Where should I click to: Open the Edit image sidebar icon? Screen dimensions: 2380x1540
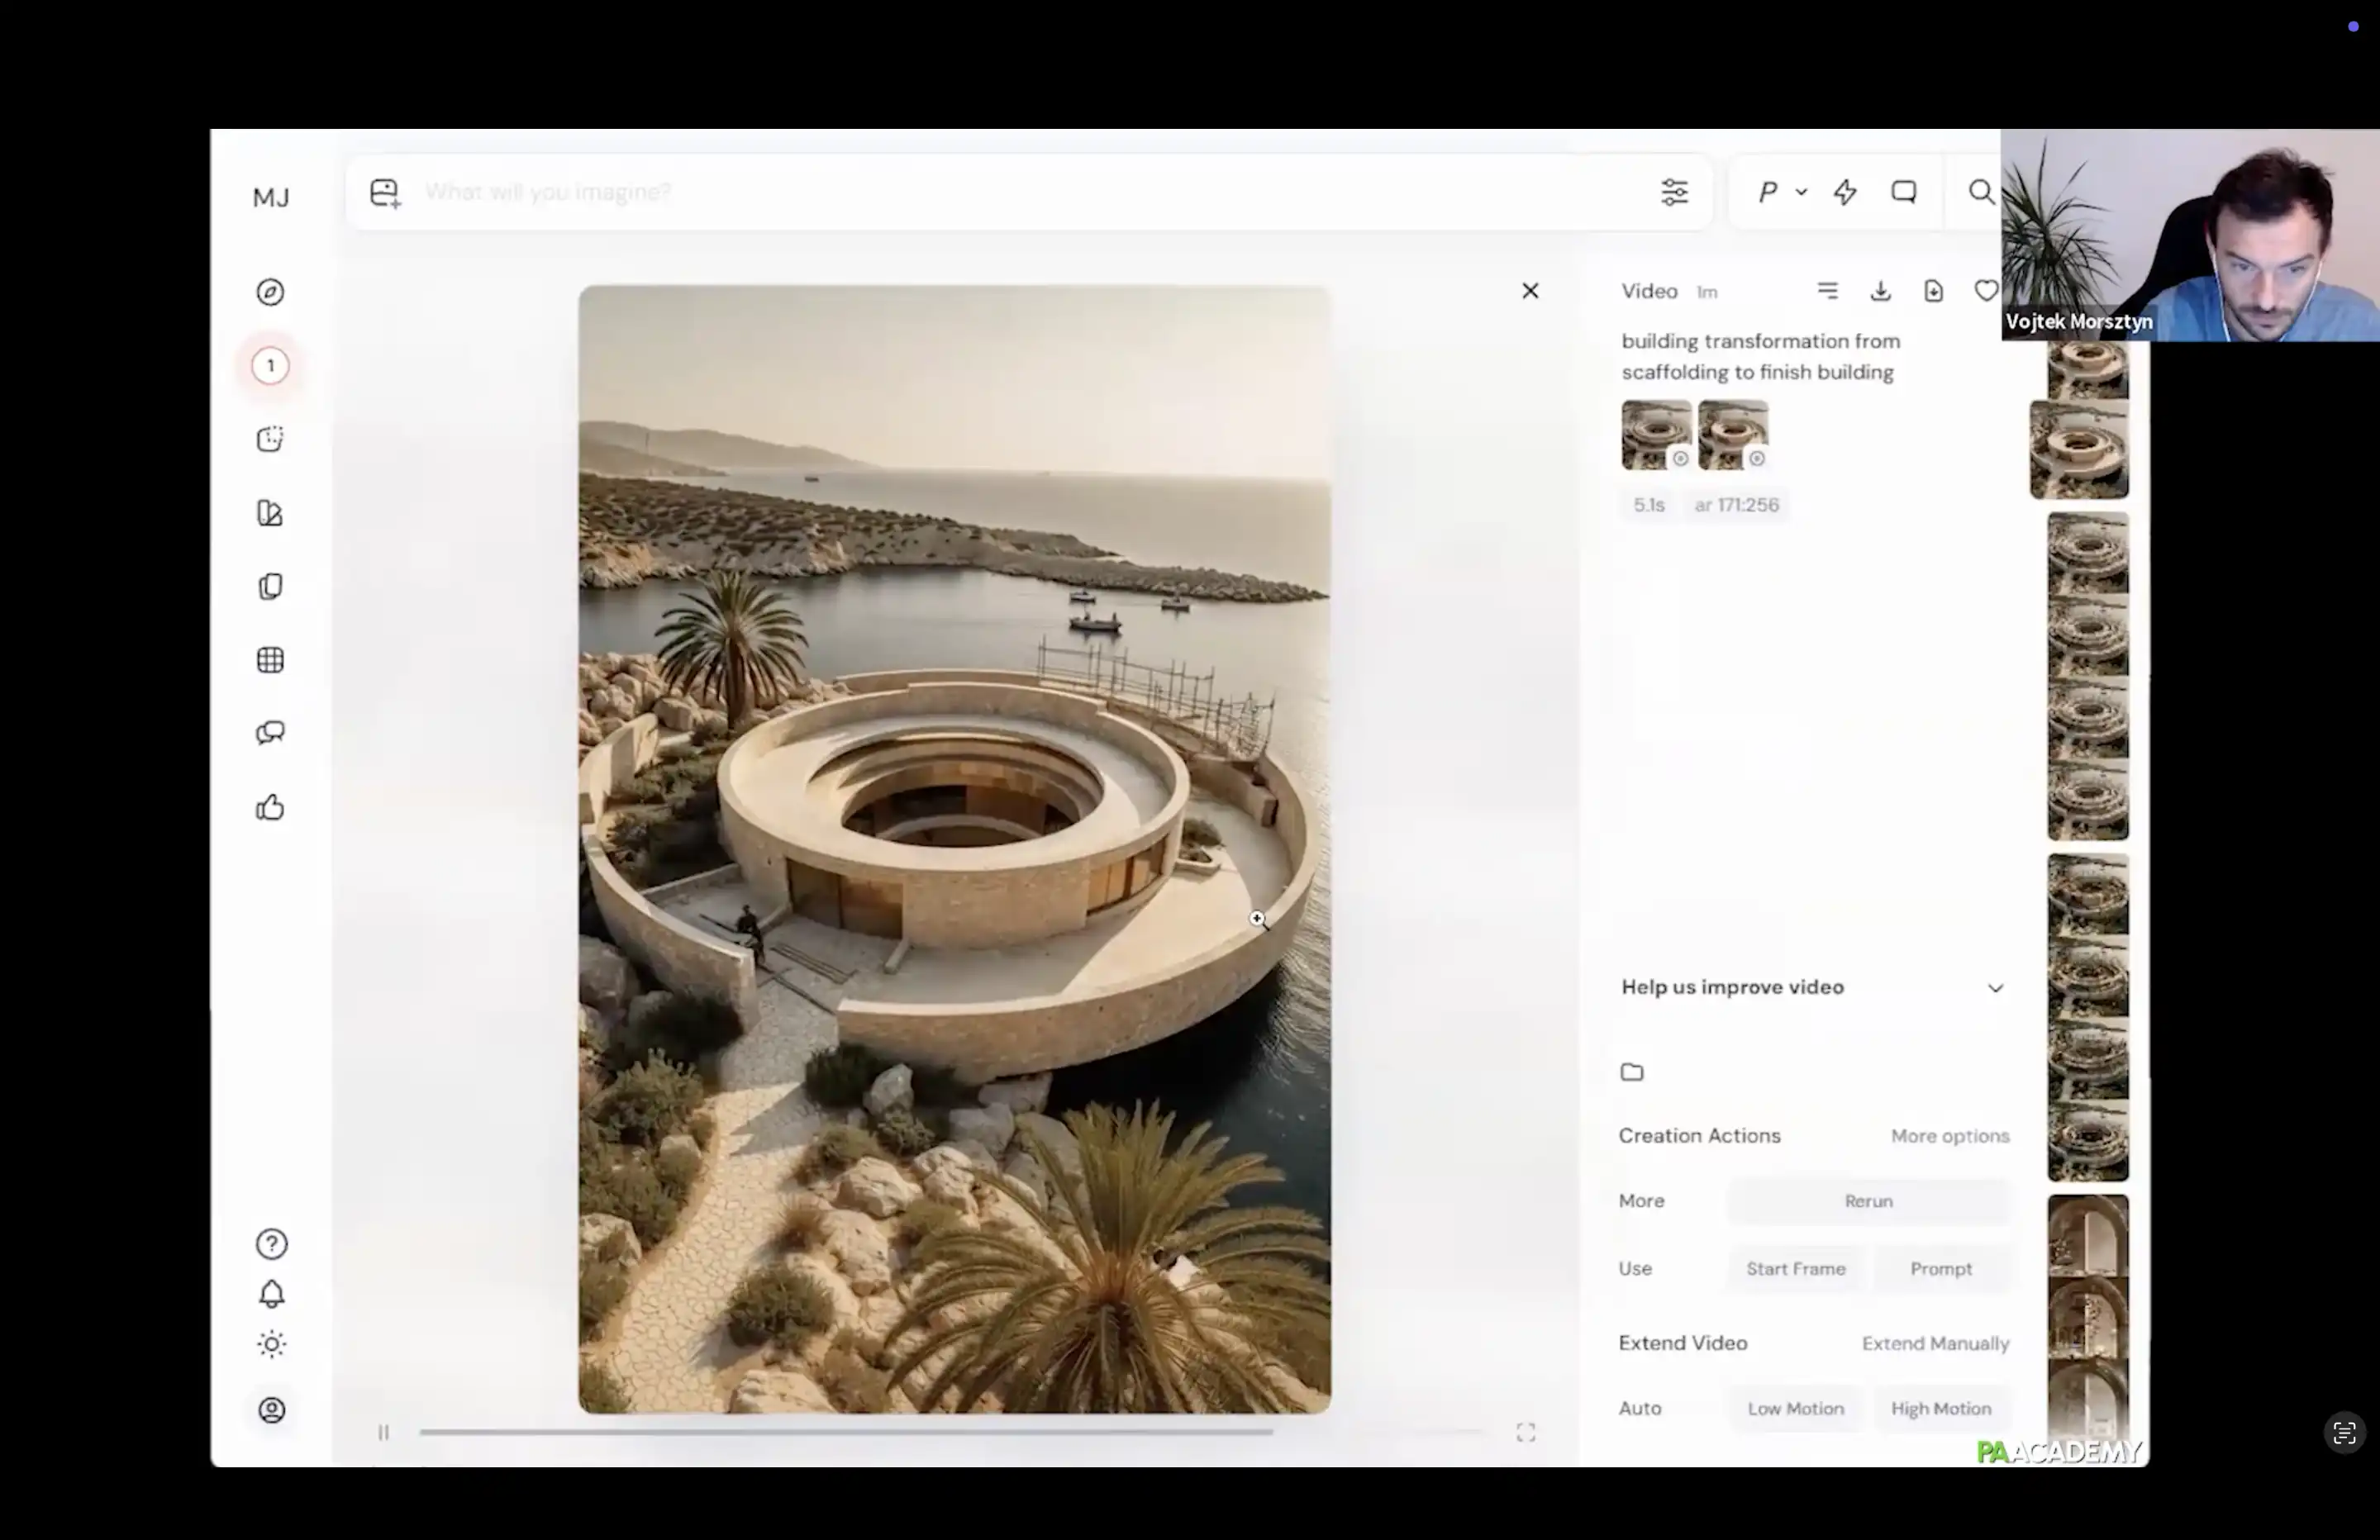pos(270,439)
